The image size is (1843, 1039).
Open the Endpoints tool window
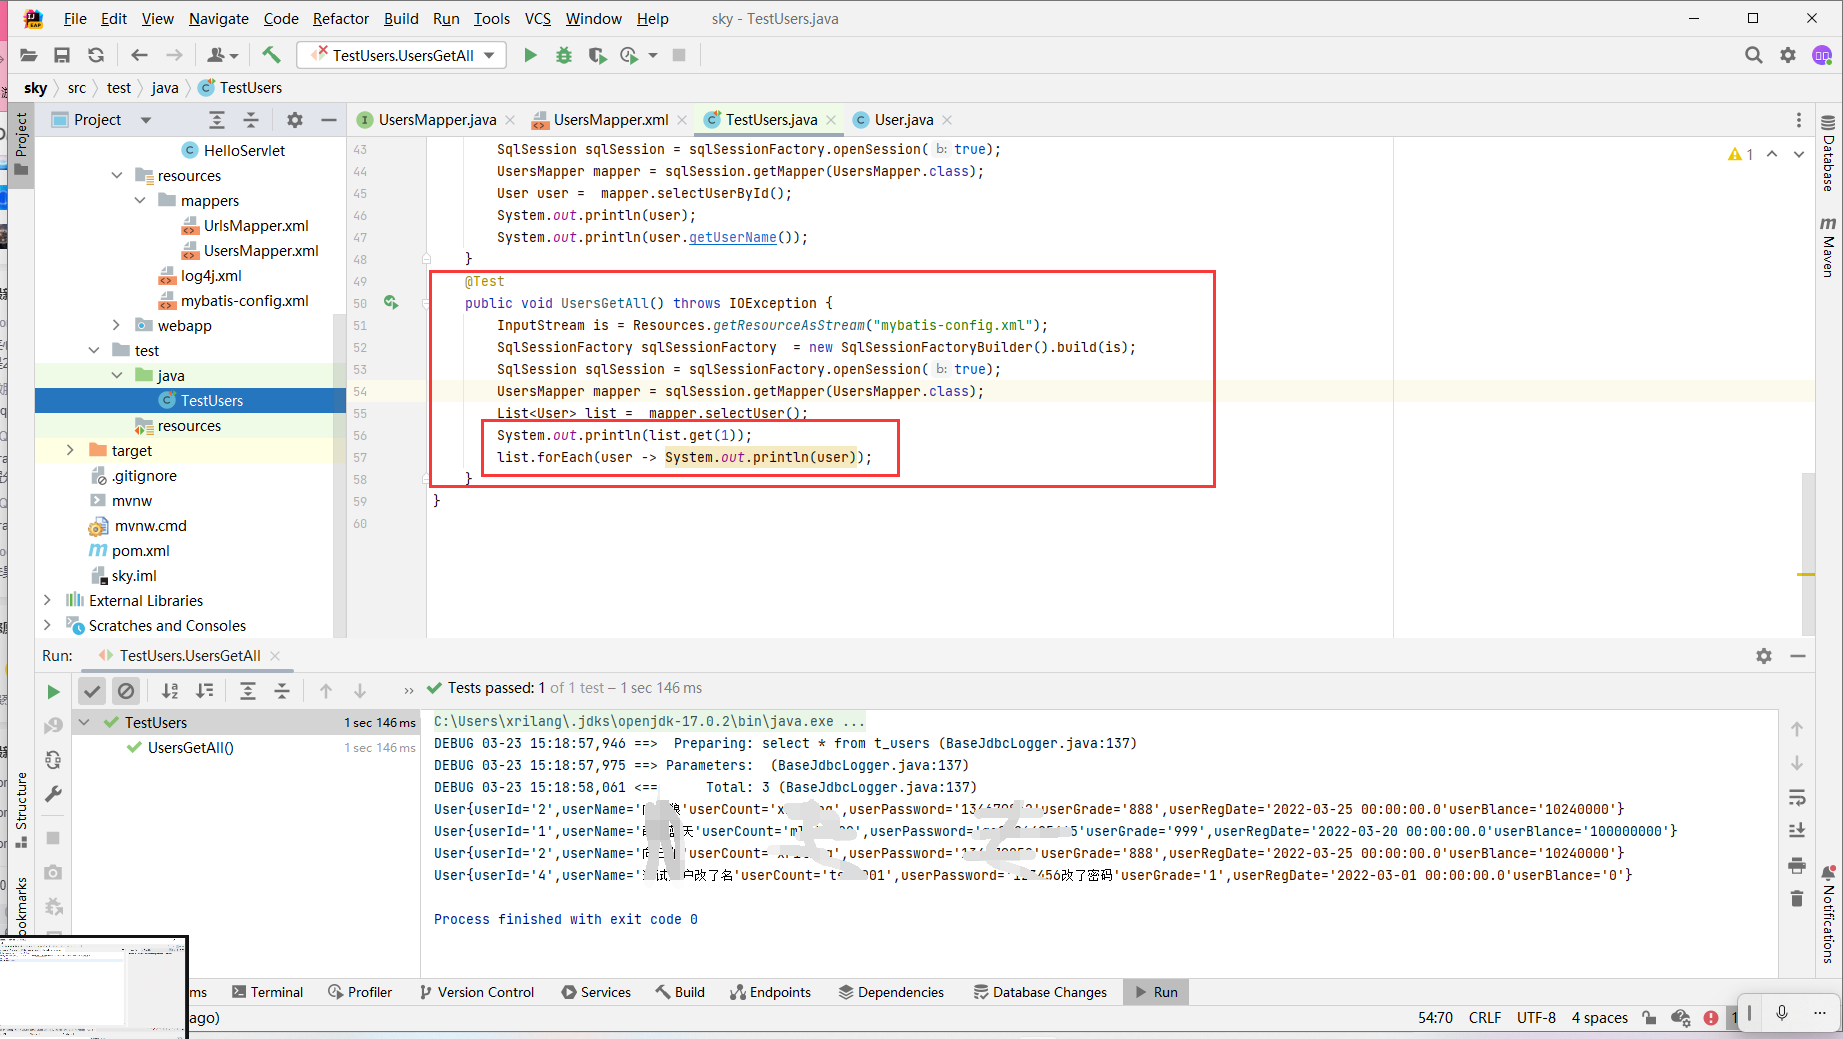tap(770, 992)
